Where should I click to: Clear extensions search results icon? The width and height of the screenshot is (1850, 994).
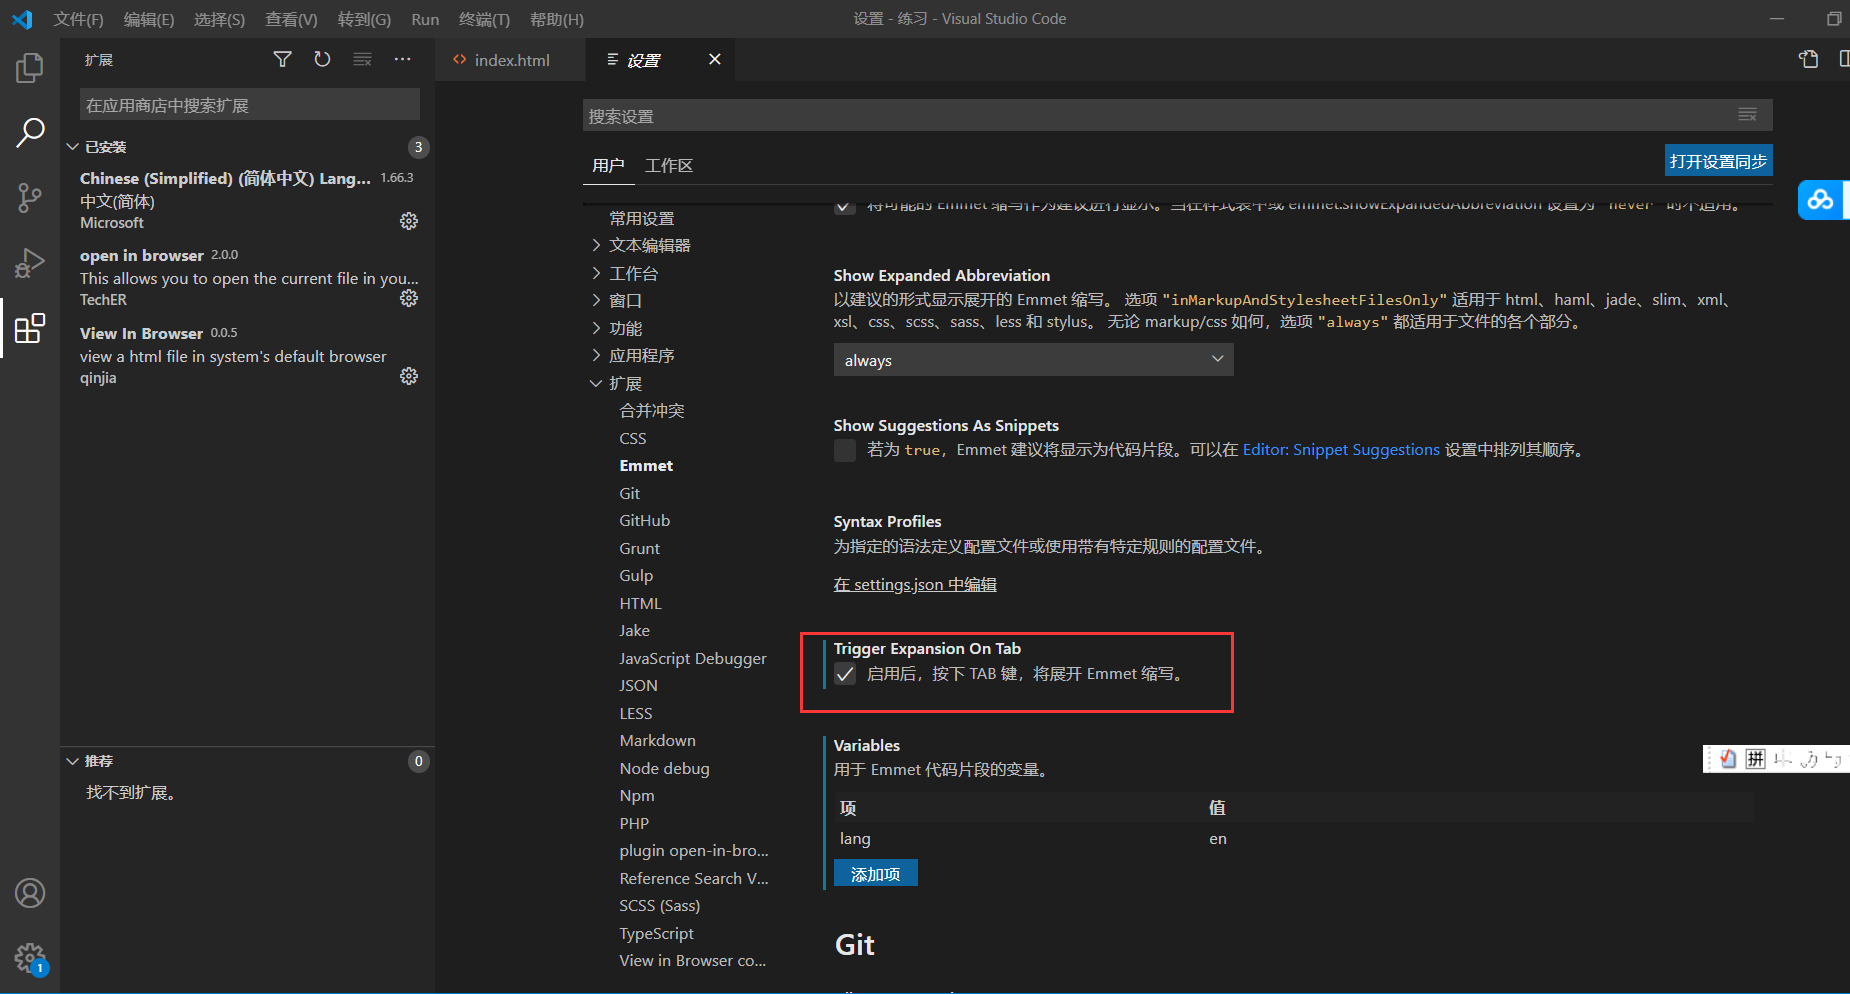tap(362, 60)
